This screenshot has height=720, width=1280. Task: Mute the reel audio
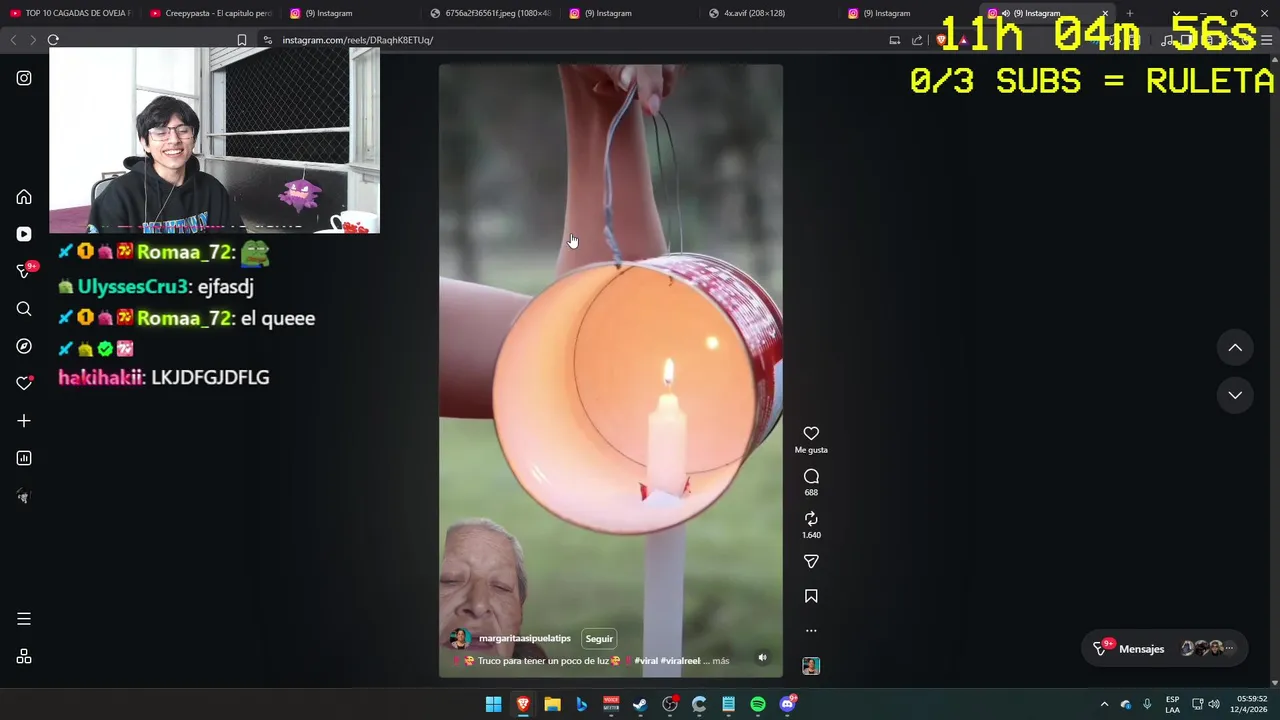(x=762, y=657)
